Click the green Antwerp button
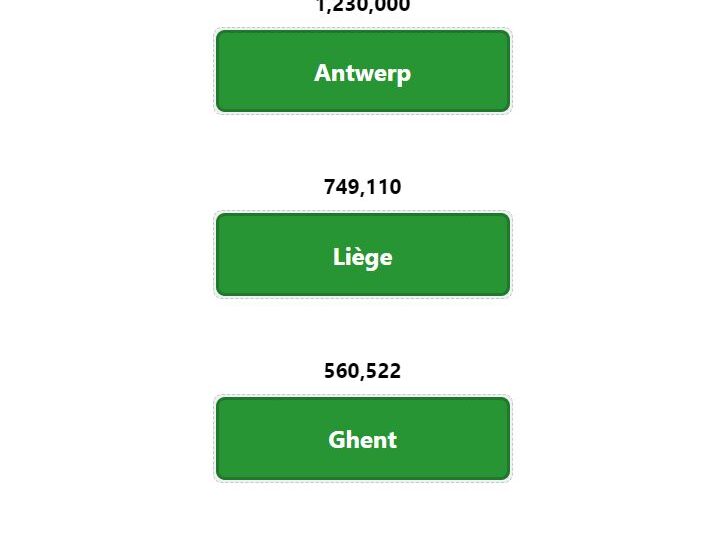 tap(363, 71)
